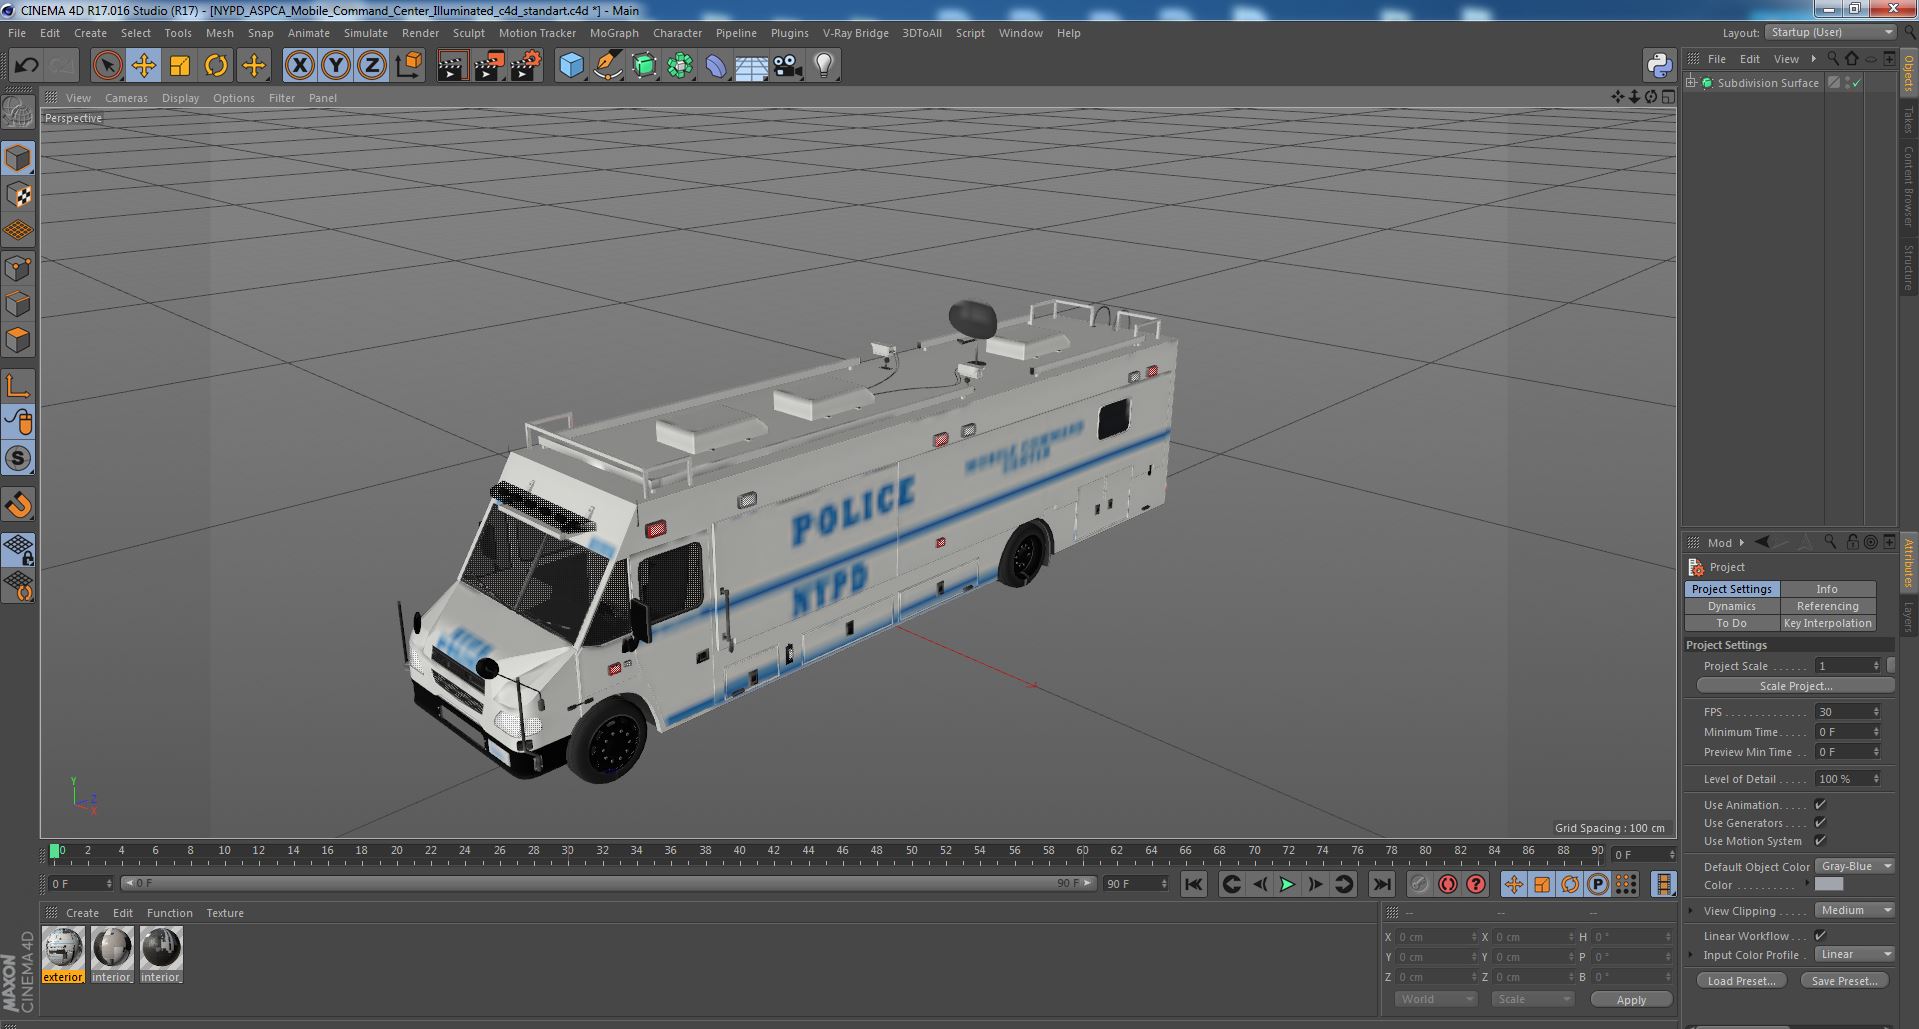
Task: Add a Light object
Action: (823, 66)
